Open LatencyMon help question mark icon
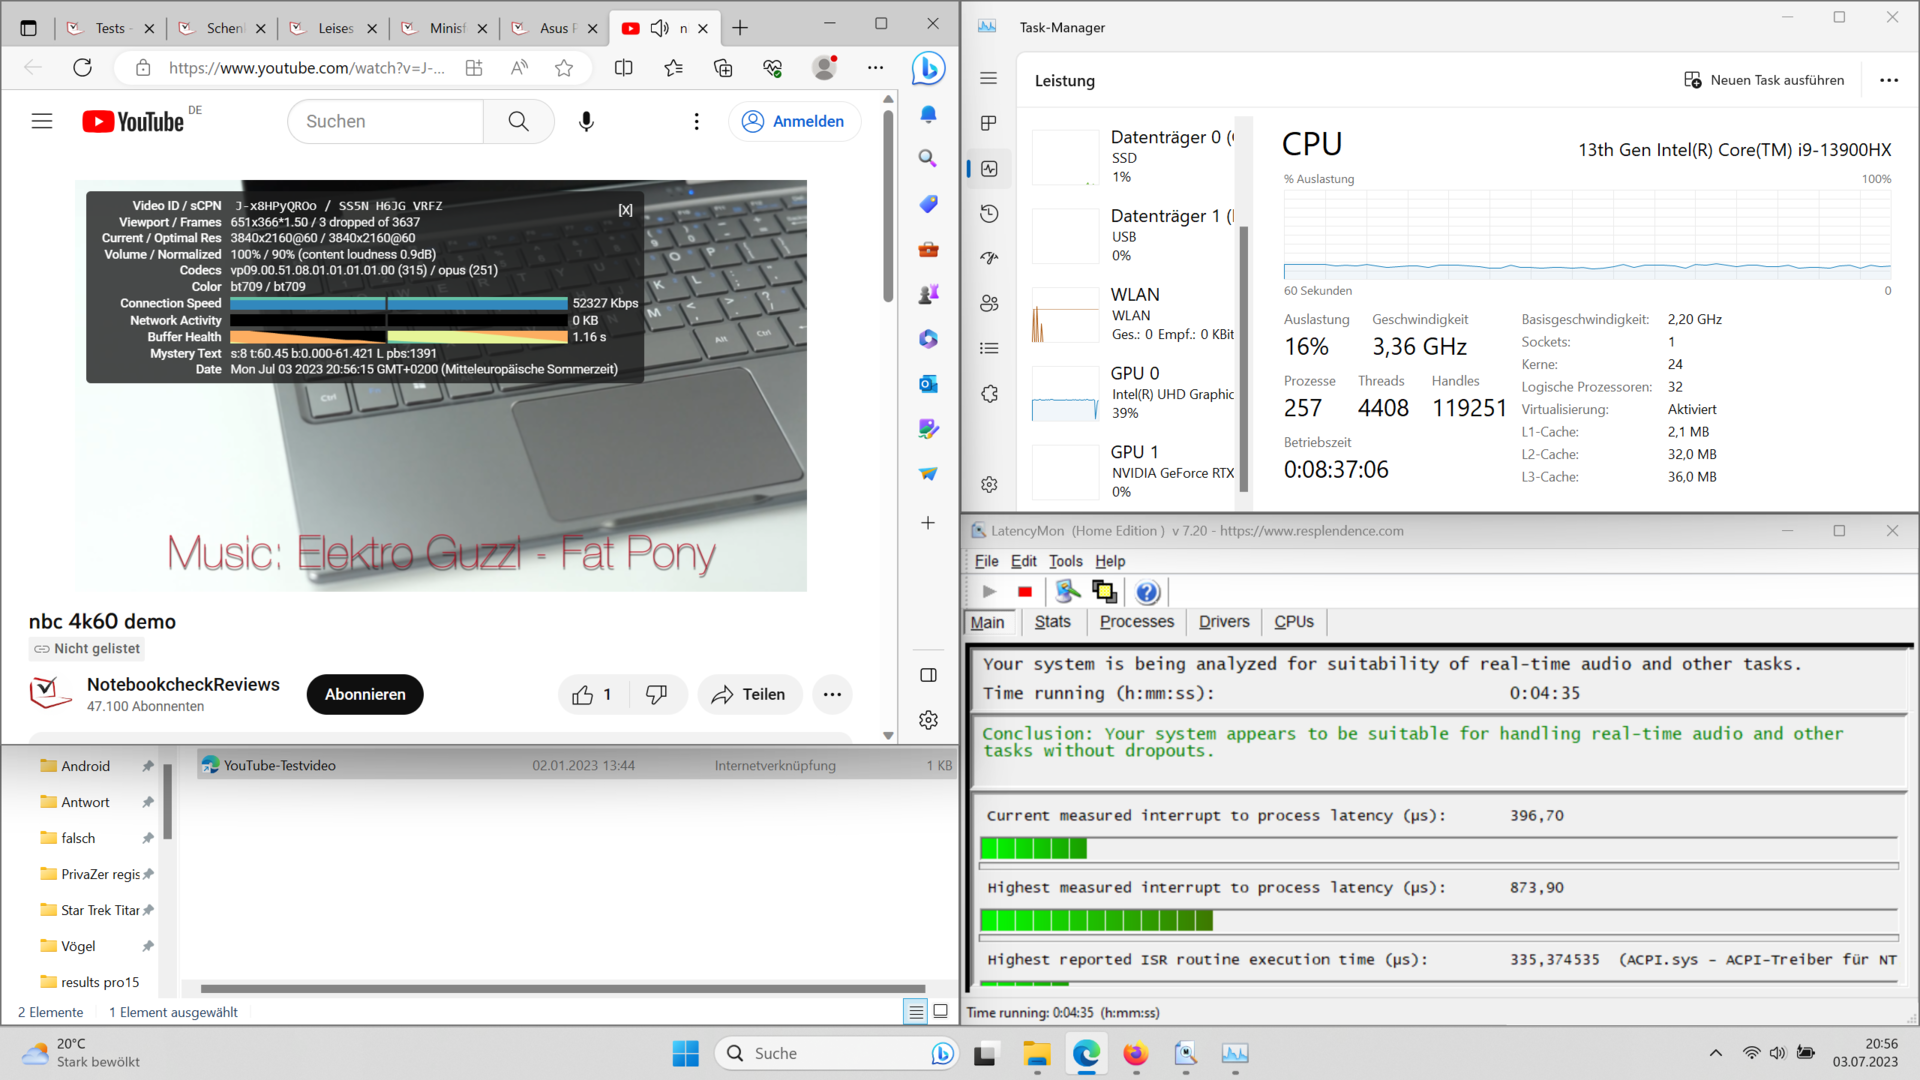Viewport: 1920px width, 1080px height. 1147,592
